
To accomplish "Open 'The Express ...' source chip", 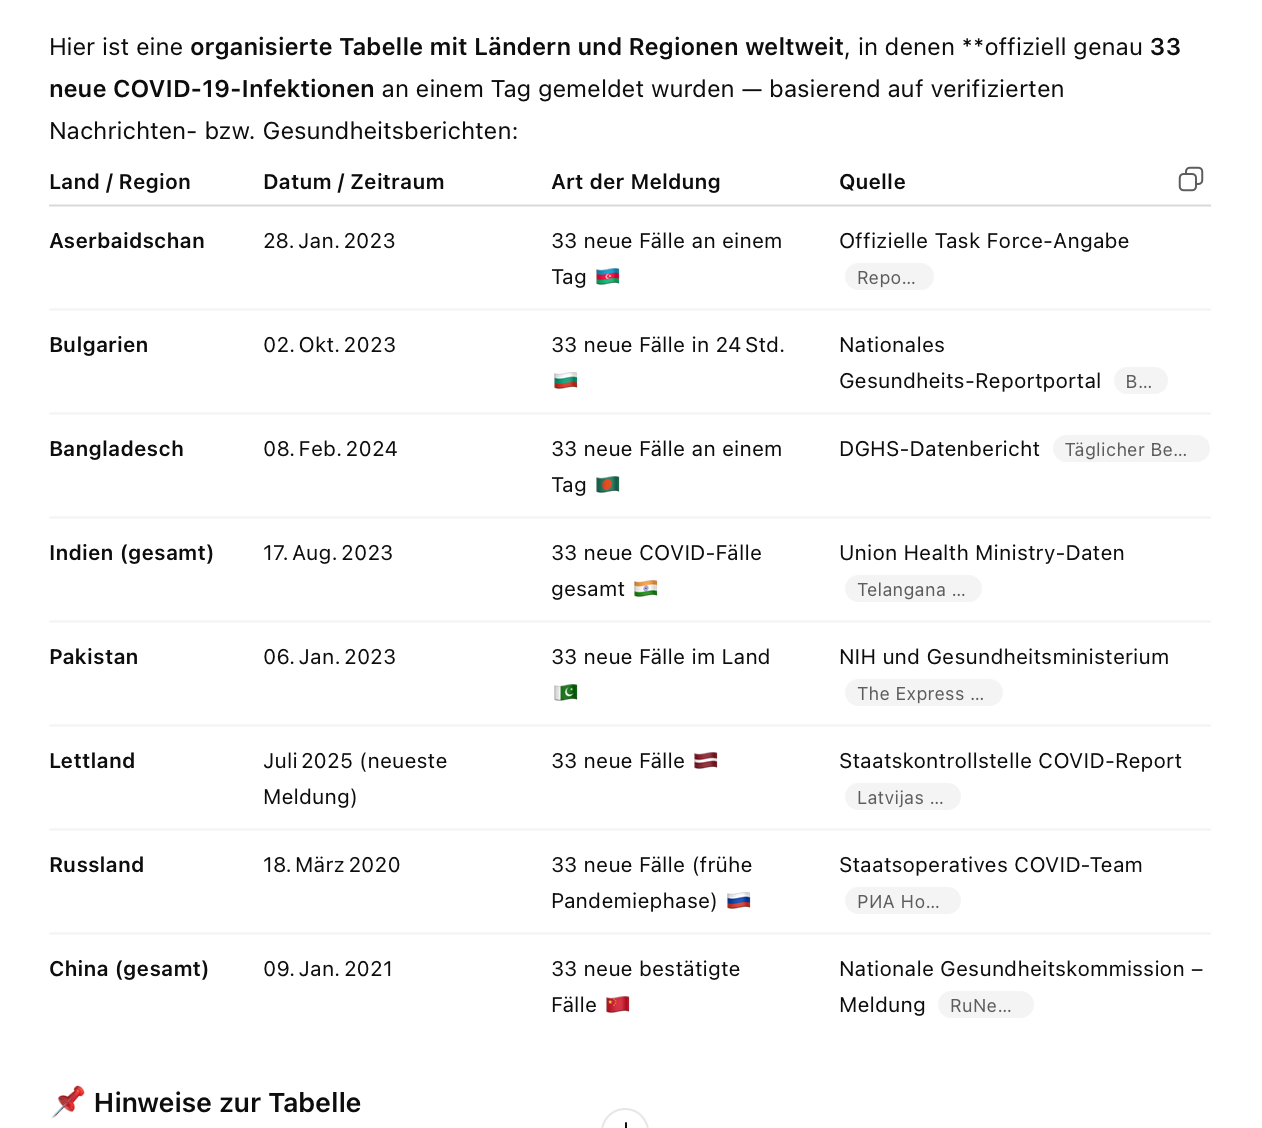I will [x=922, y=694].
